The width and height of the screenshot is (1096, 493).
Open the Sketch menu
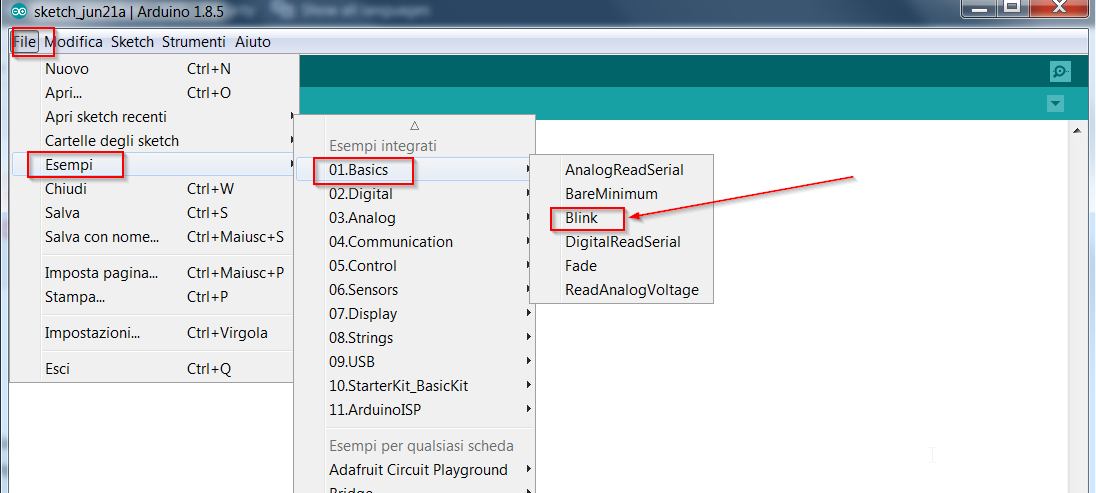[x=132, y=42]
